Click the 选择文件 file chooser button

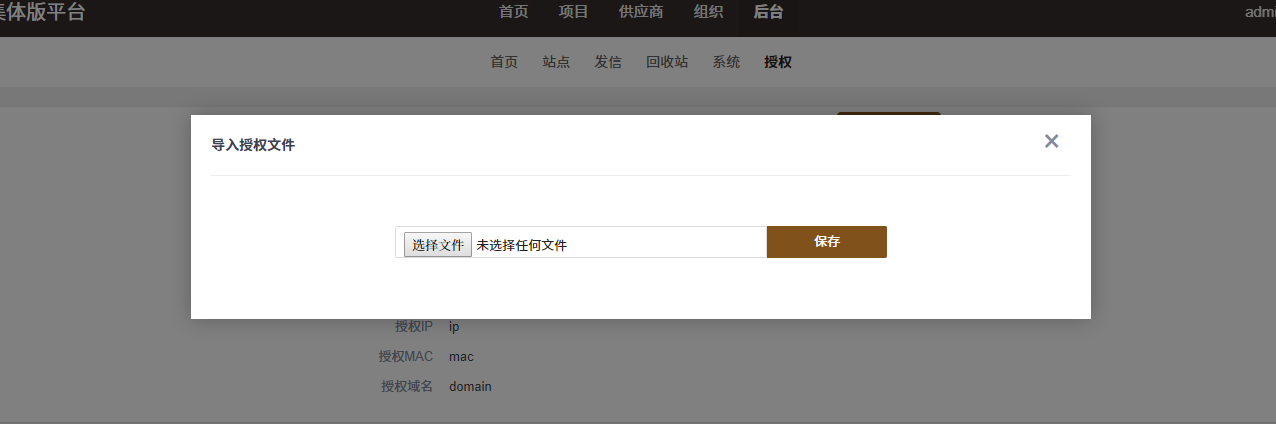coord(438,244)
